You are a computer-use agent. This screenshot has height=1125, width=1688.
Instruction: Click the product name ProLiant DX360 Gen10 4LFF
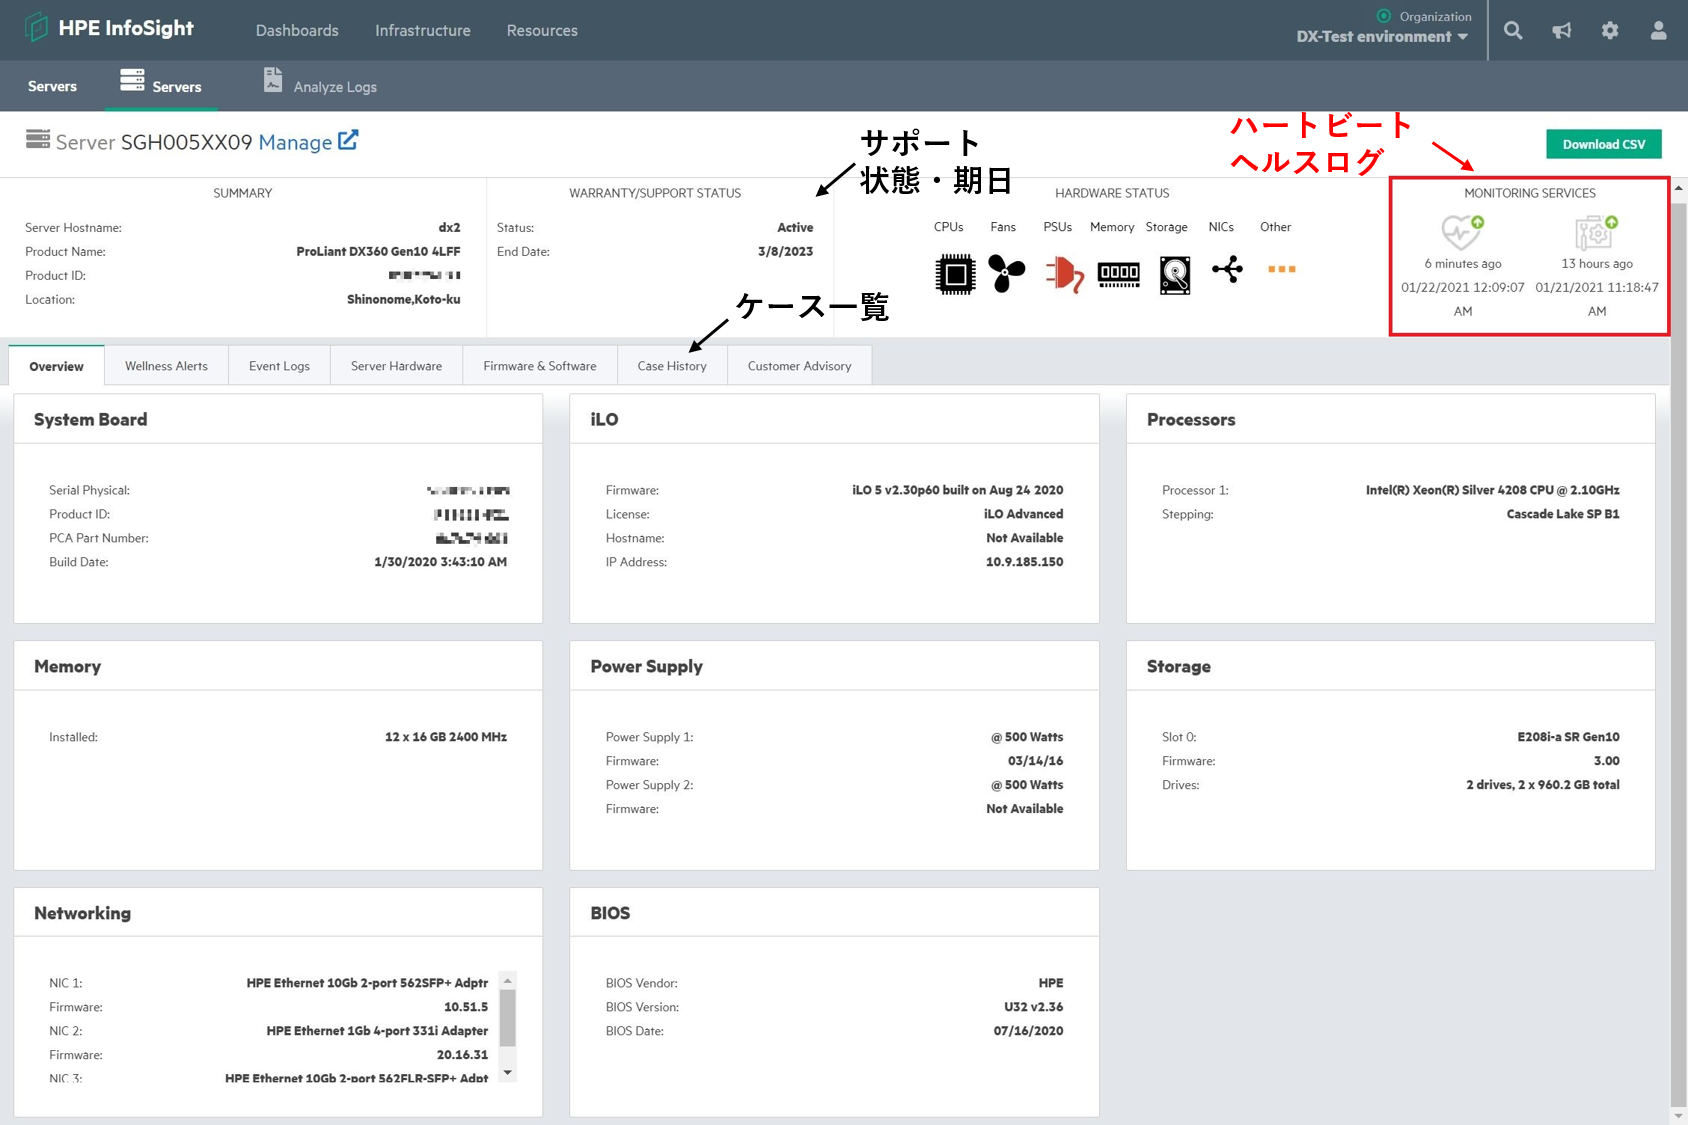click(378, 252)
